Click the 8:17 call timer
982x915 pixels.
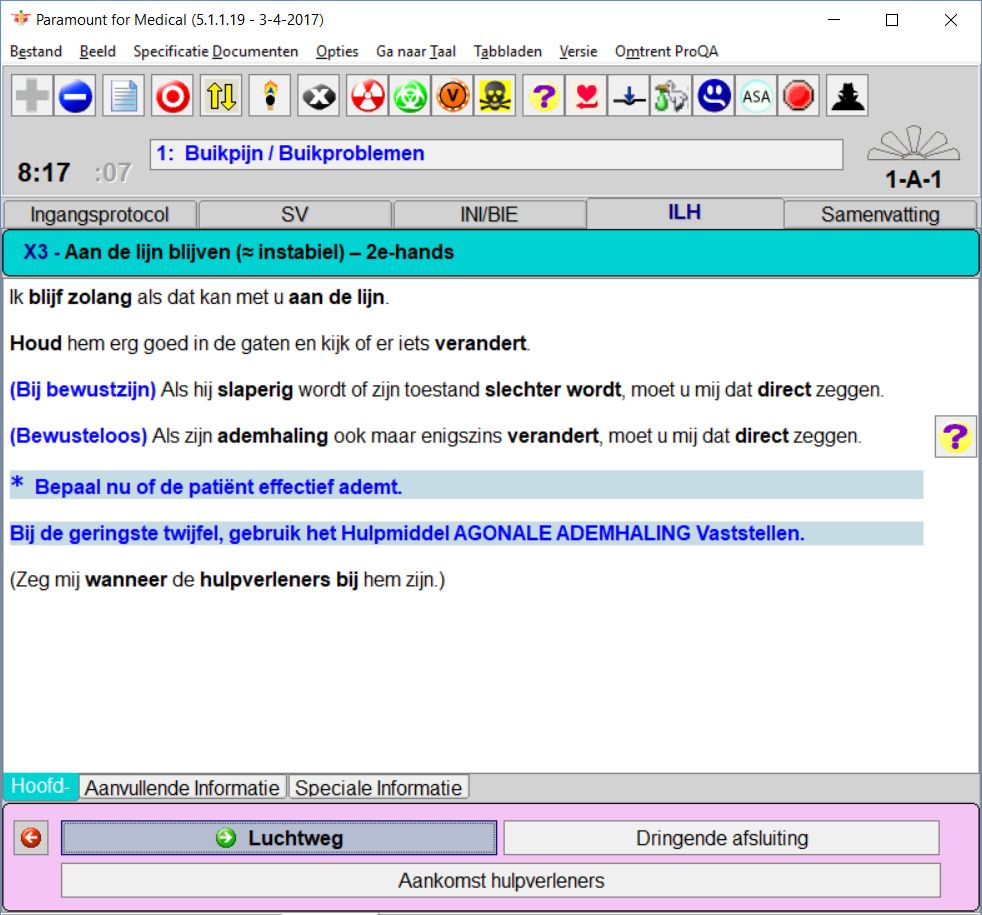(x=44, y=173)
